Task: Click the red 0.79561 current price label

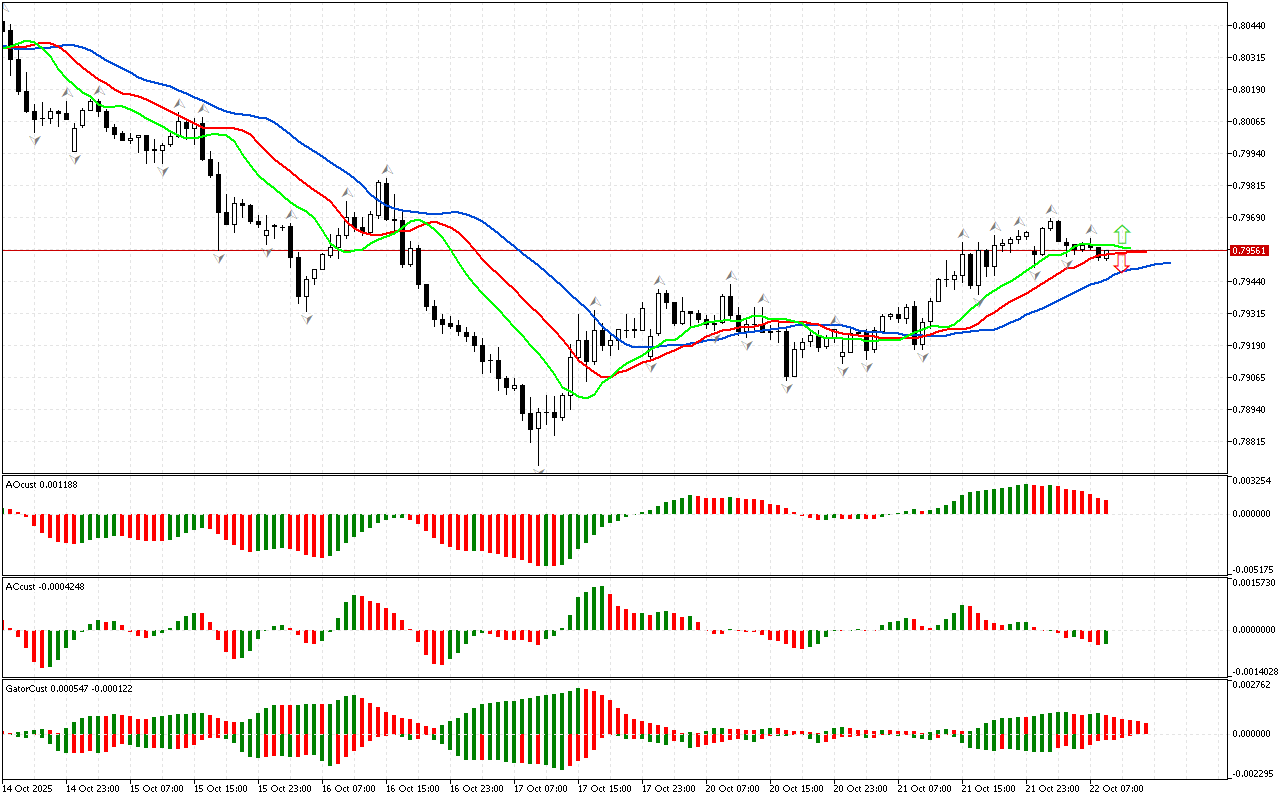Action: click(x=1250, y=251)
